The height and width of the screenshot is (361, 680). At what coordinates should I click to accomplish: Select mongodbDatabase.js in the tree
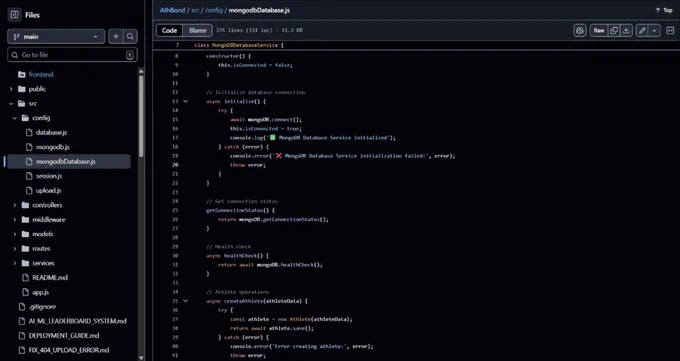[69, 161]
